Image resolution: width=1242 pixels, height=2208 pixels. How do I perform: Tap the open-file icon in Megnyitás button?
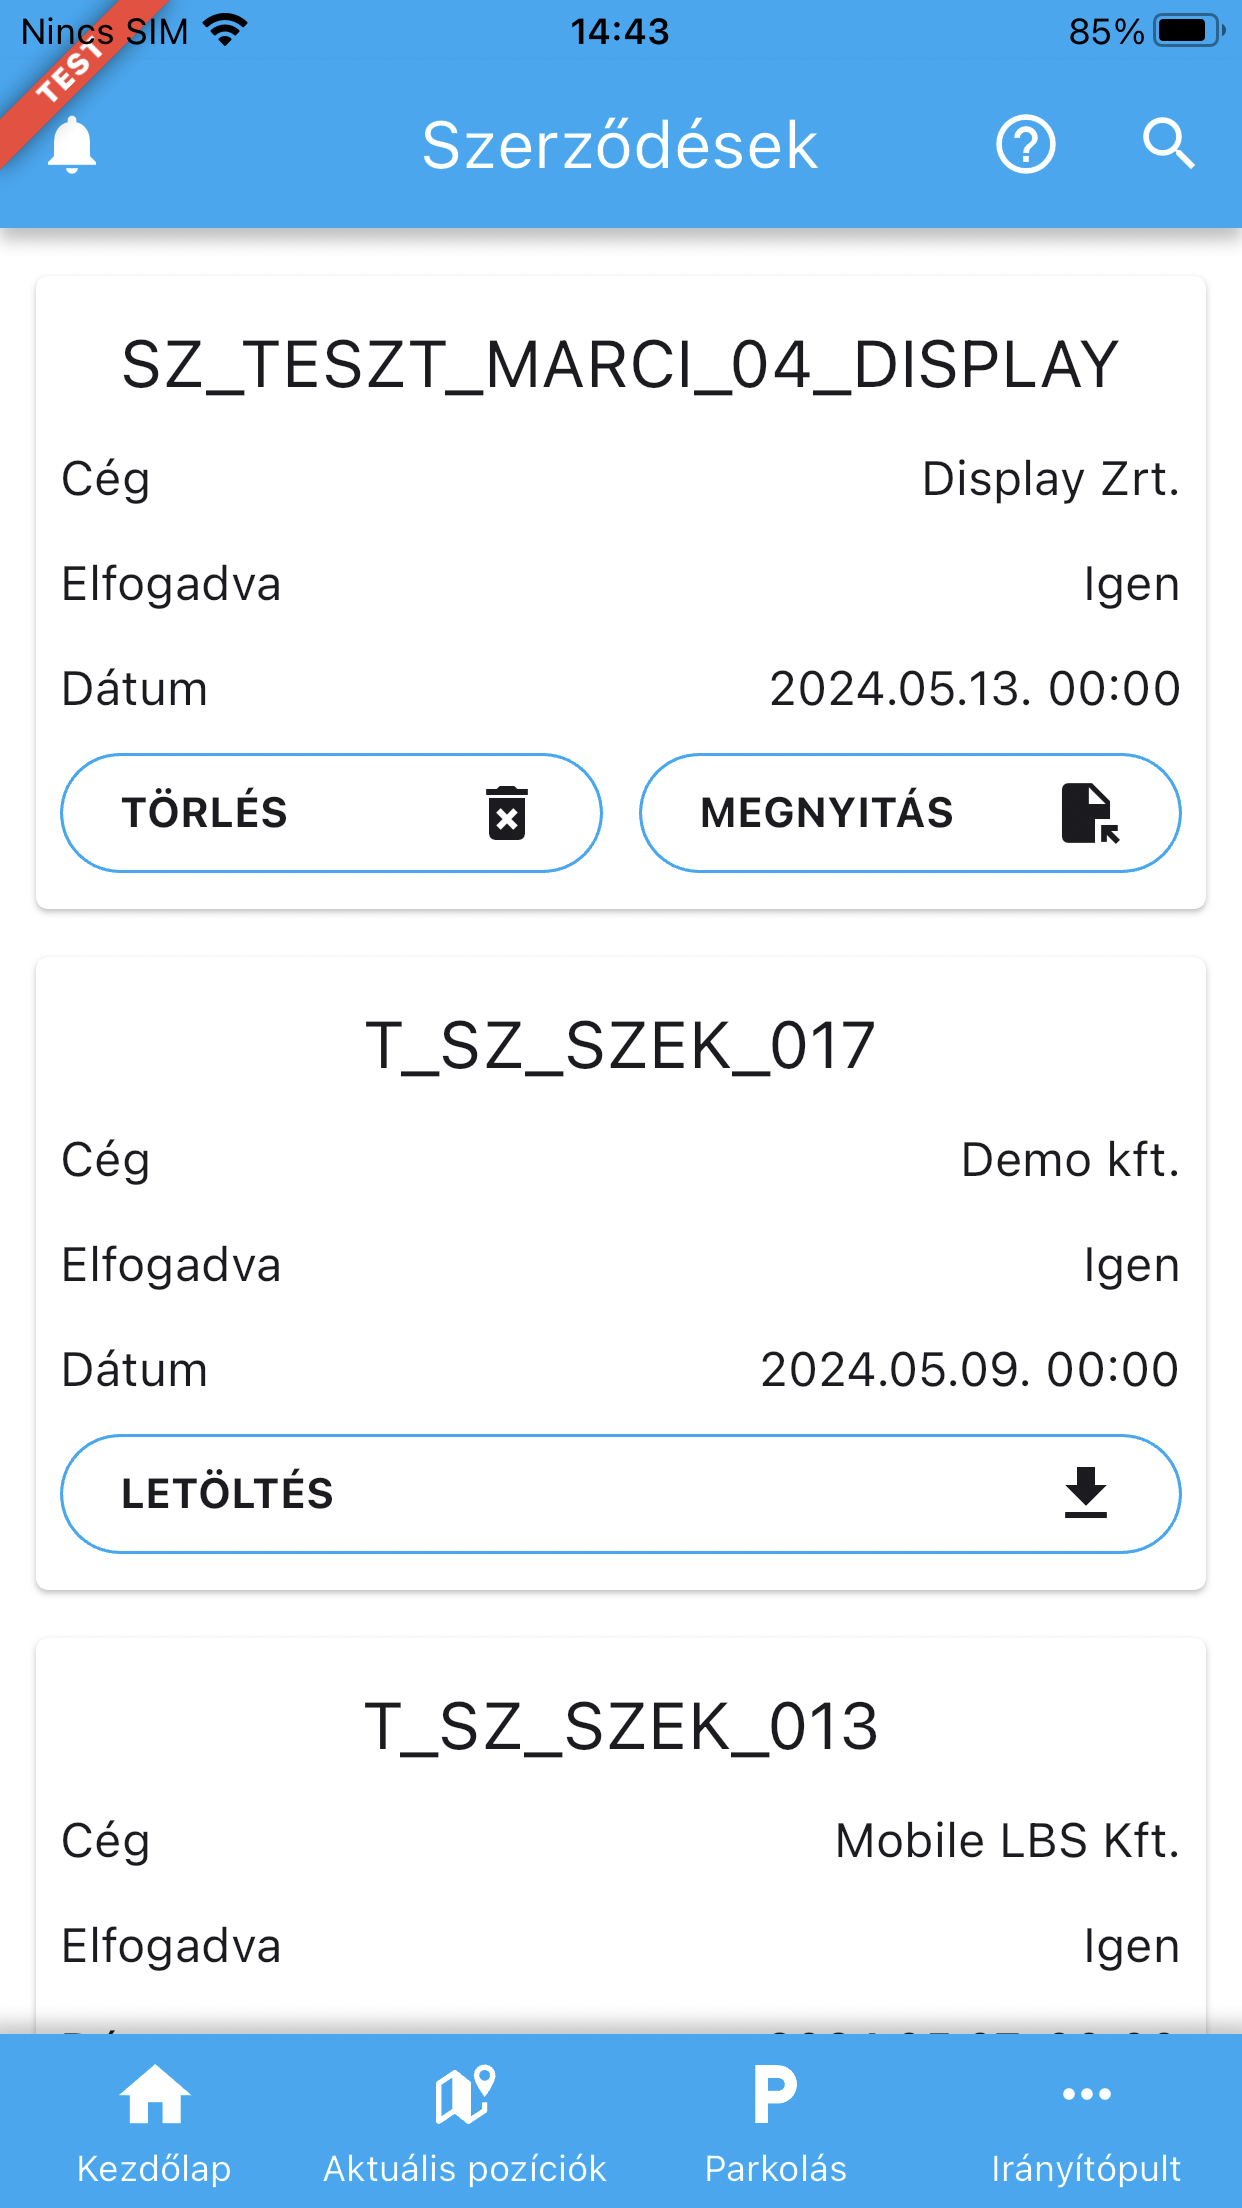click(x=1089, y=813)
